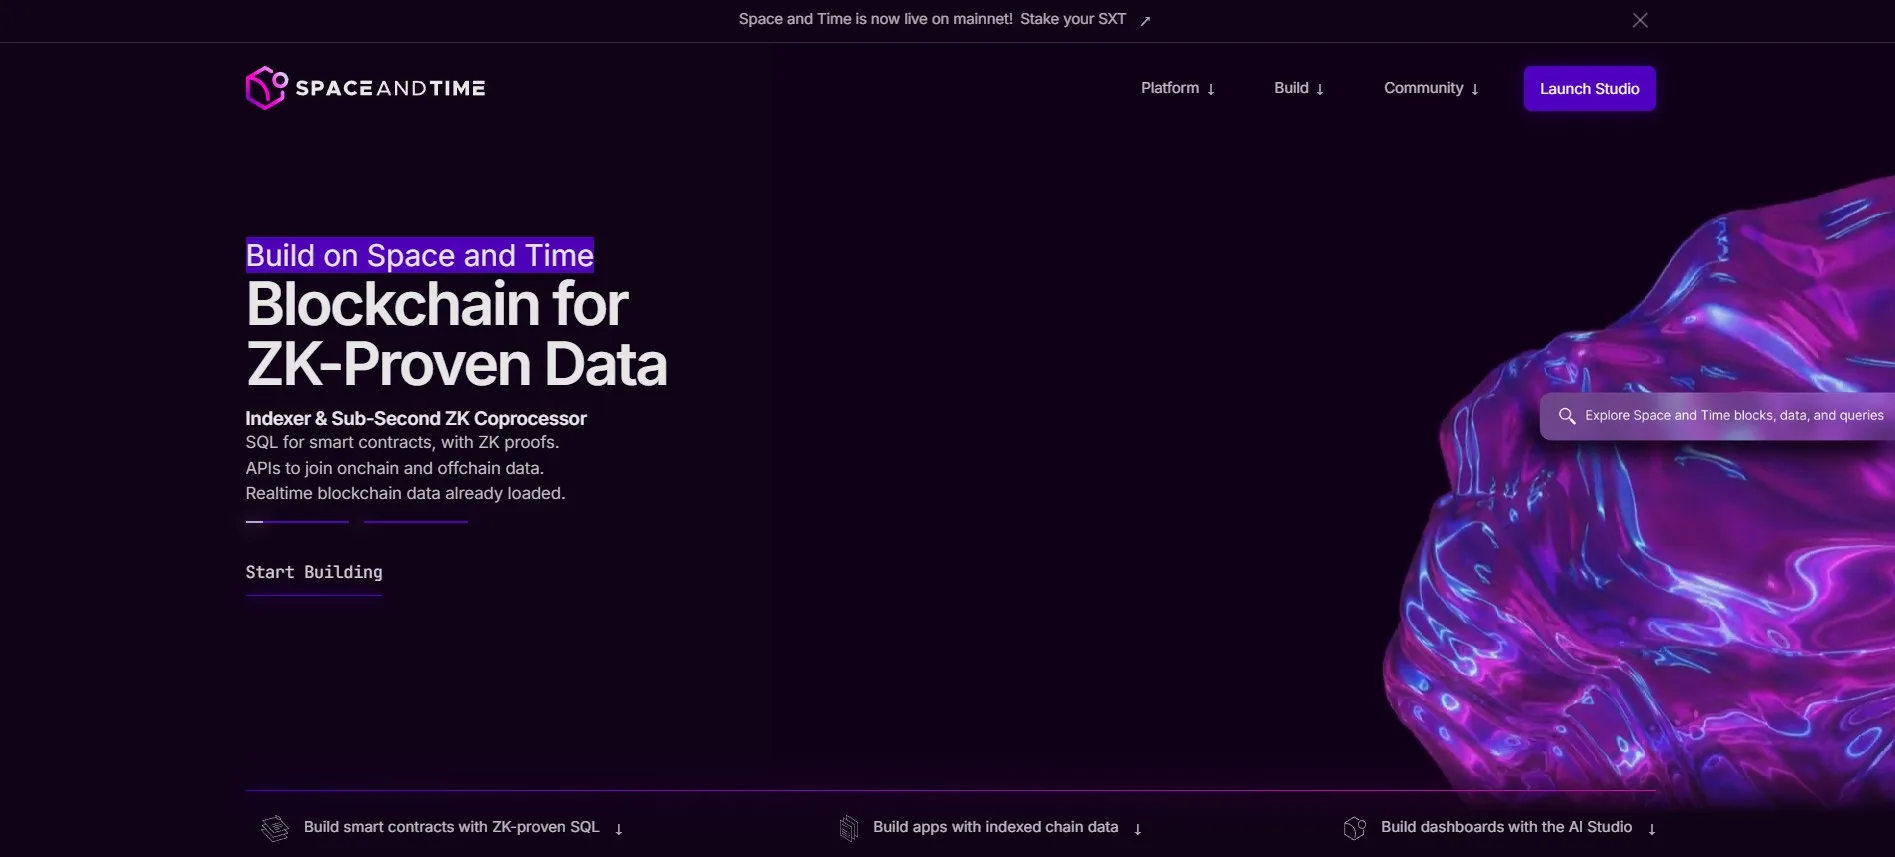Expand the Platform menu

pyautogui.click(x=1178, y=88)
